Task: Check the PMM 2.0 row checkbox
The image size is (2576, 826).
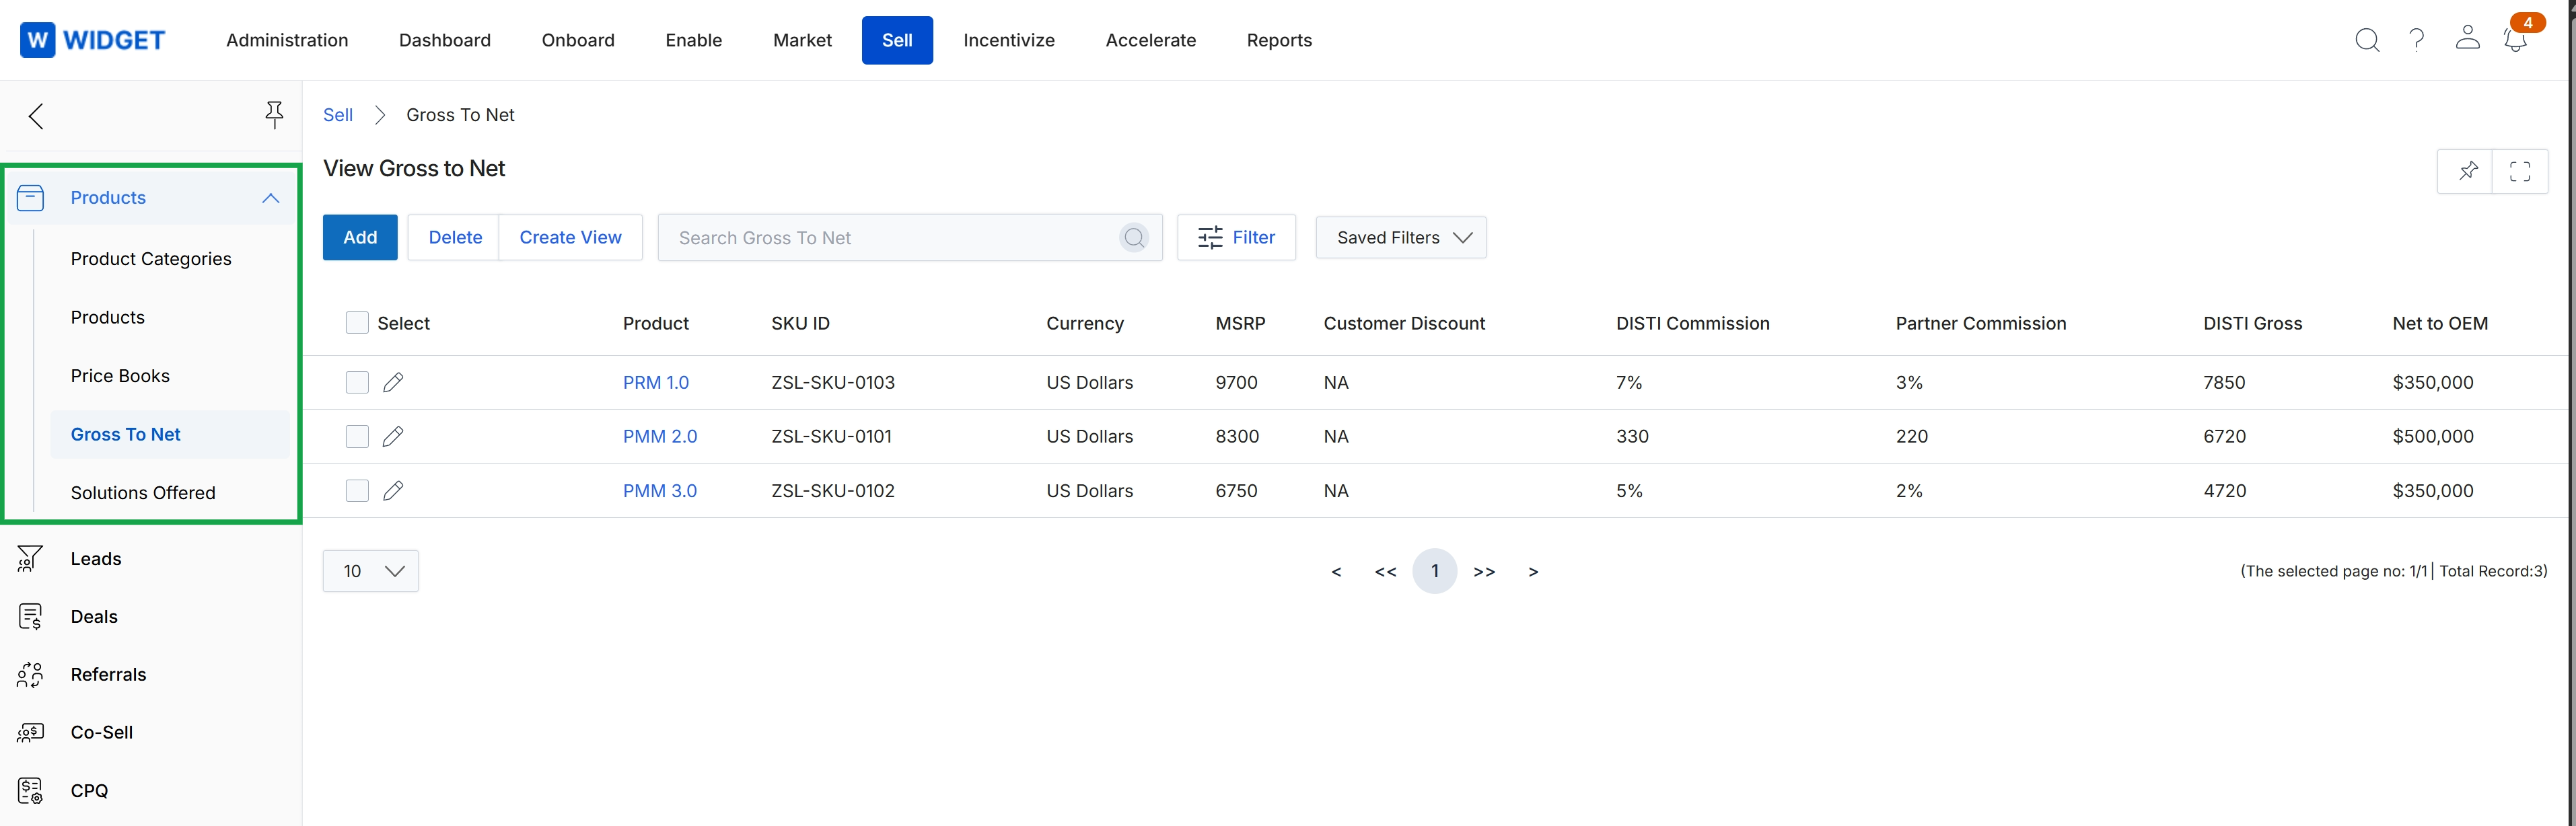Action: [357, 437]
